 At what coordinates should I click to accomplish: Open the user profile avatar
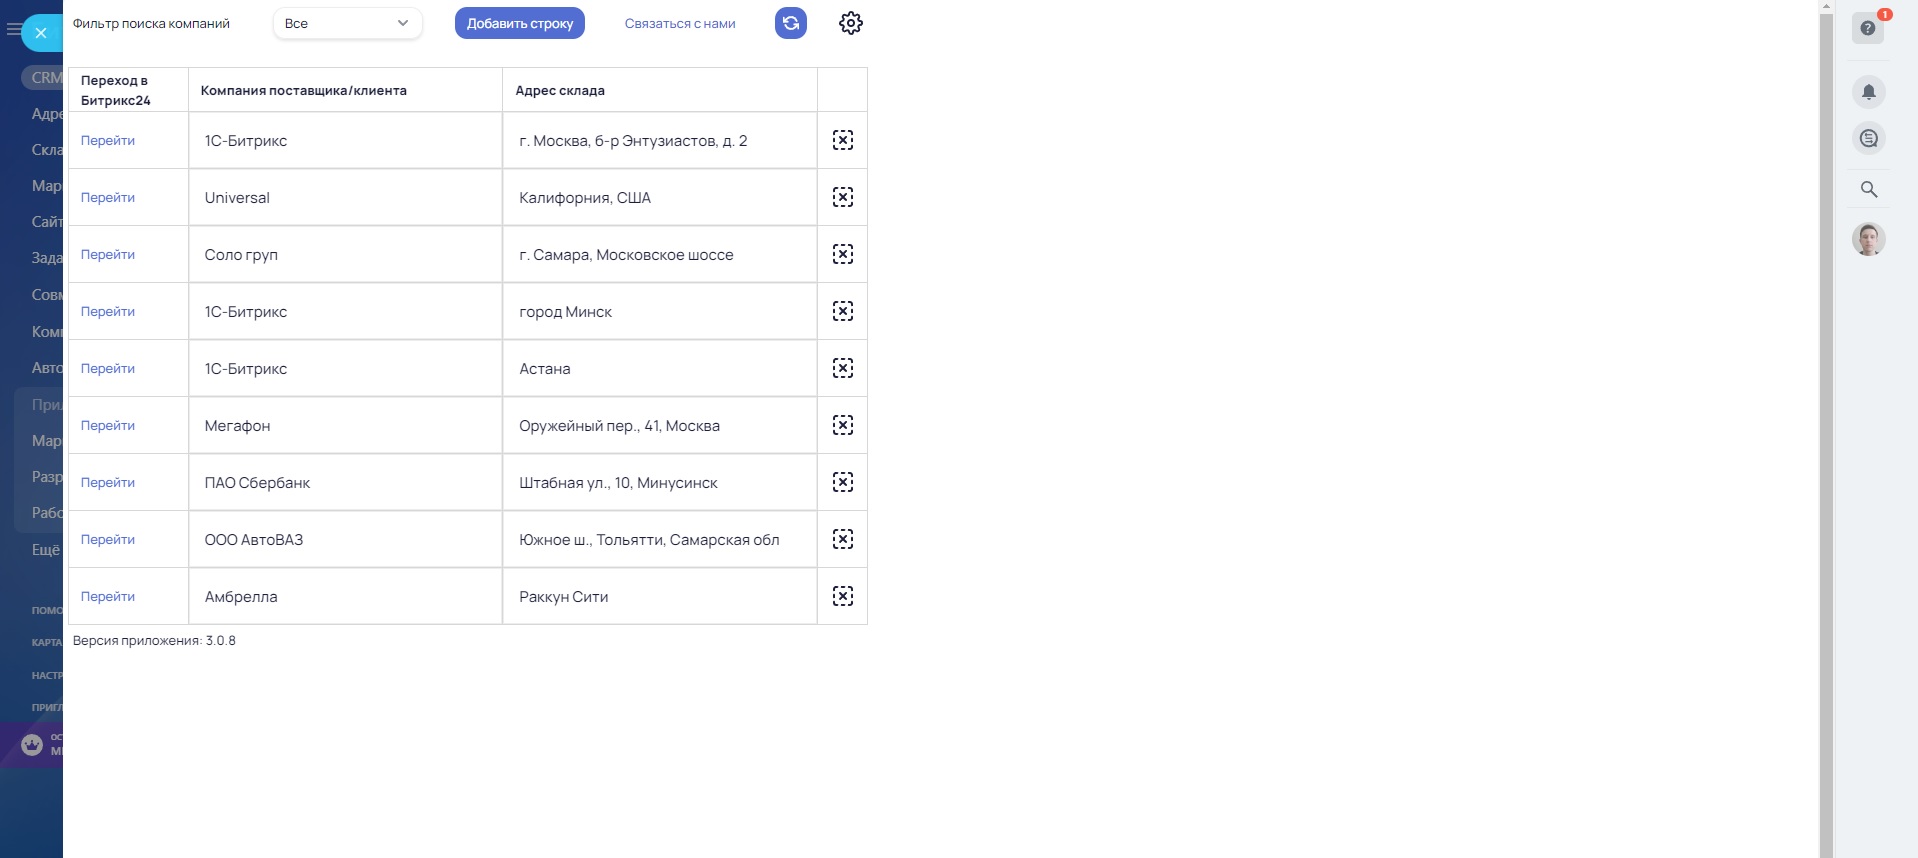(x=1868, y=239)
